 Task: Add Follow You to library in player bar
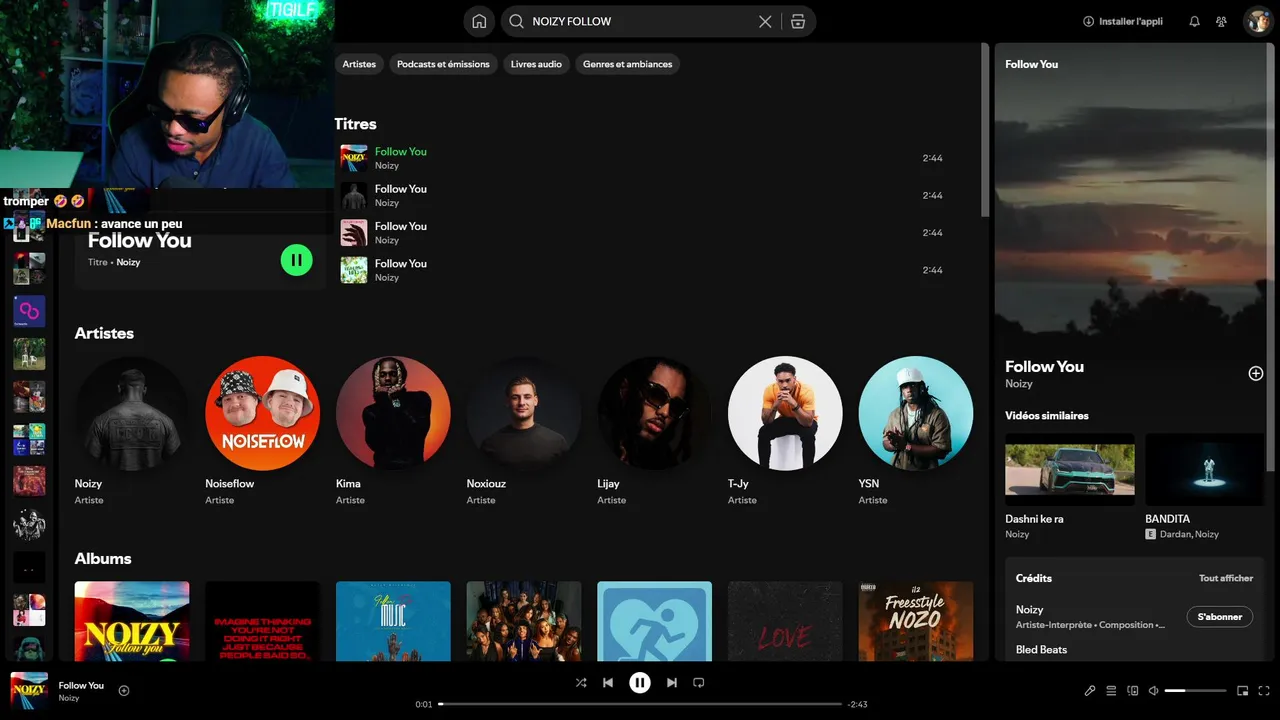click(x=124, y=690)
